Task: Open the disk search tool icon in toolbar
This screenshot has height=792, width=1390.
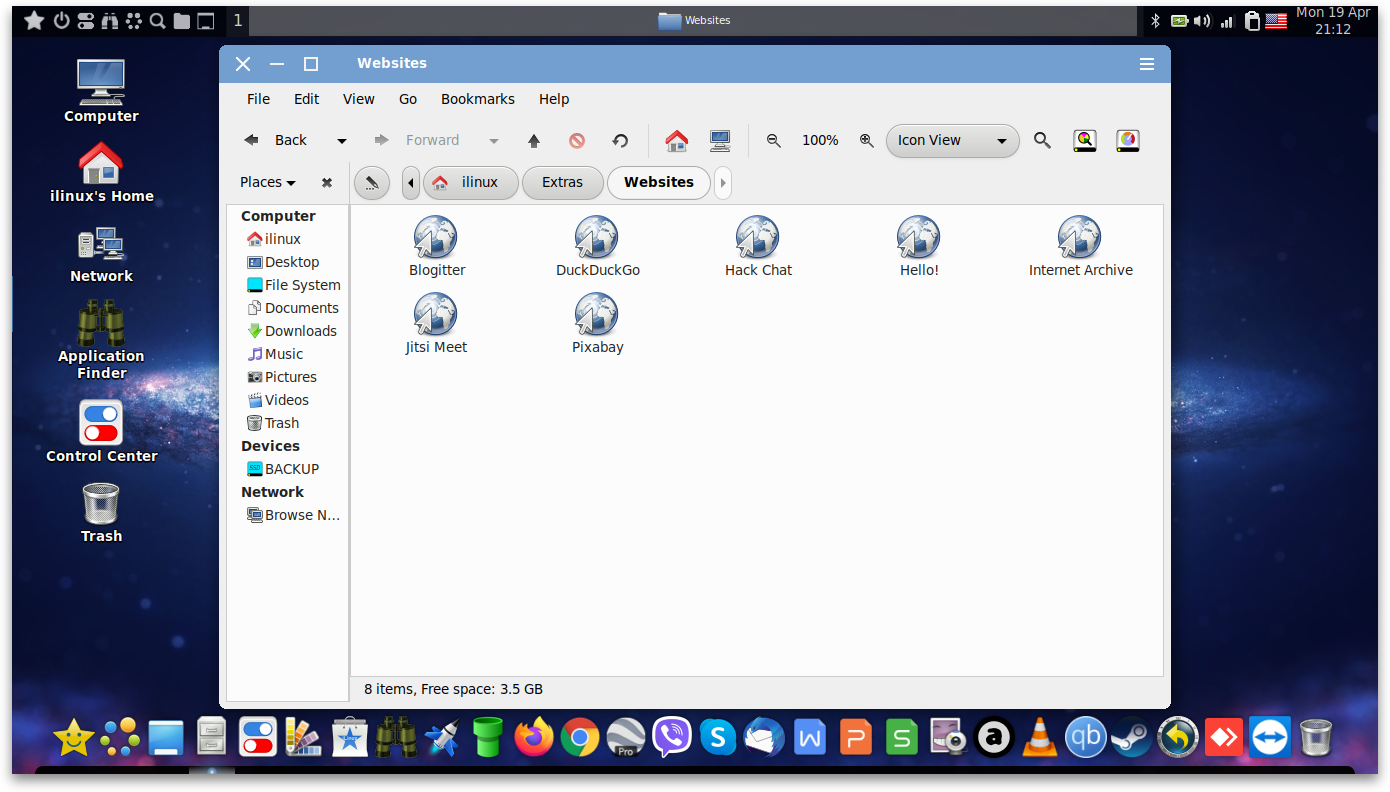Action: (1085, 141)
